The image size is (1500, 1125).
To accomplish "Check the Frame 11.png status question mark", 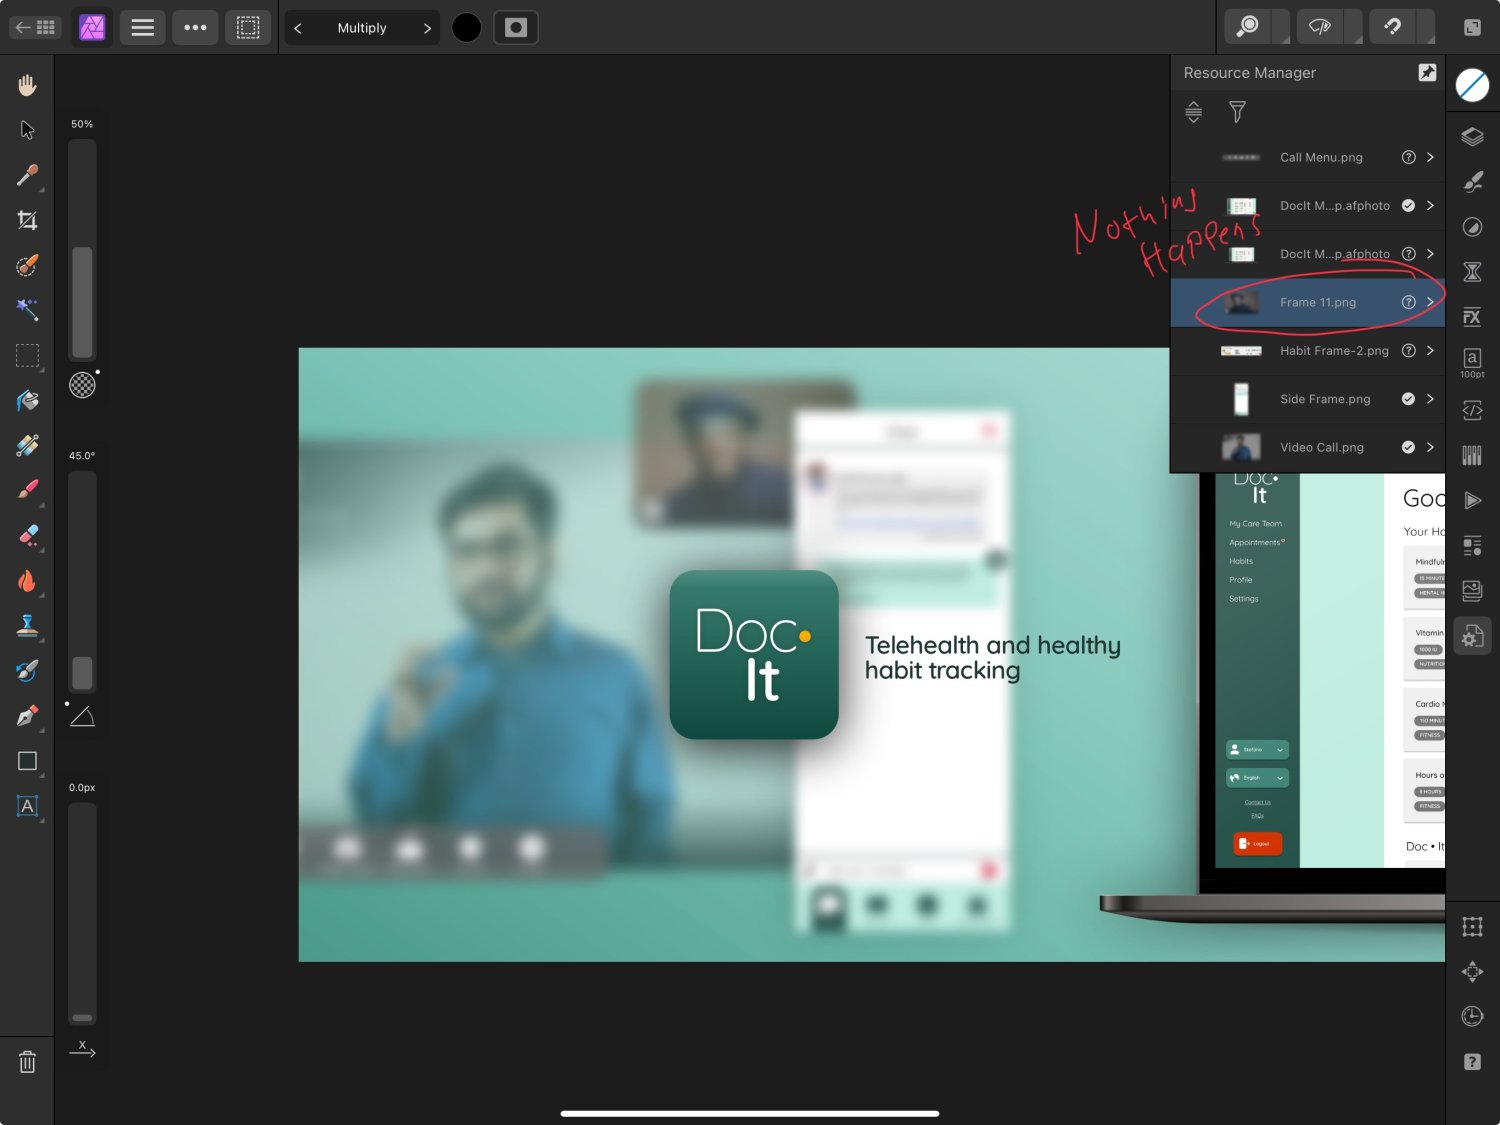I will (x=1408, y=302).
